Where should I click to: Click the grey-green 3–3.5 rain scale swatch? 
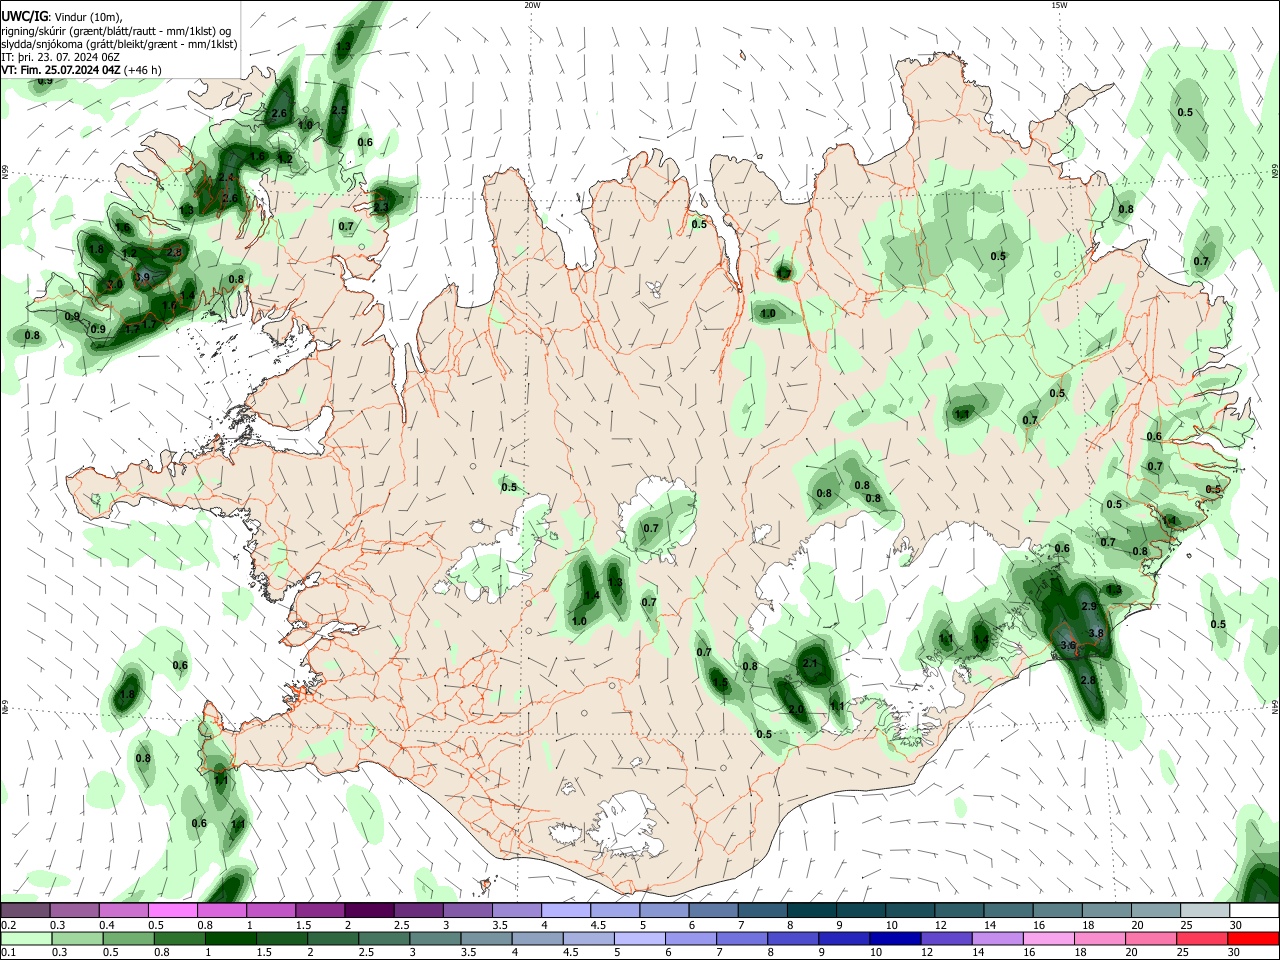pyautogui.click(x=433, y=939)
